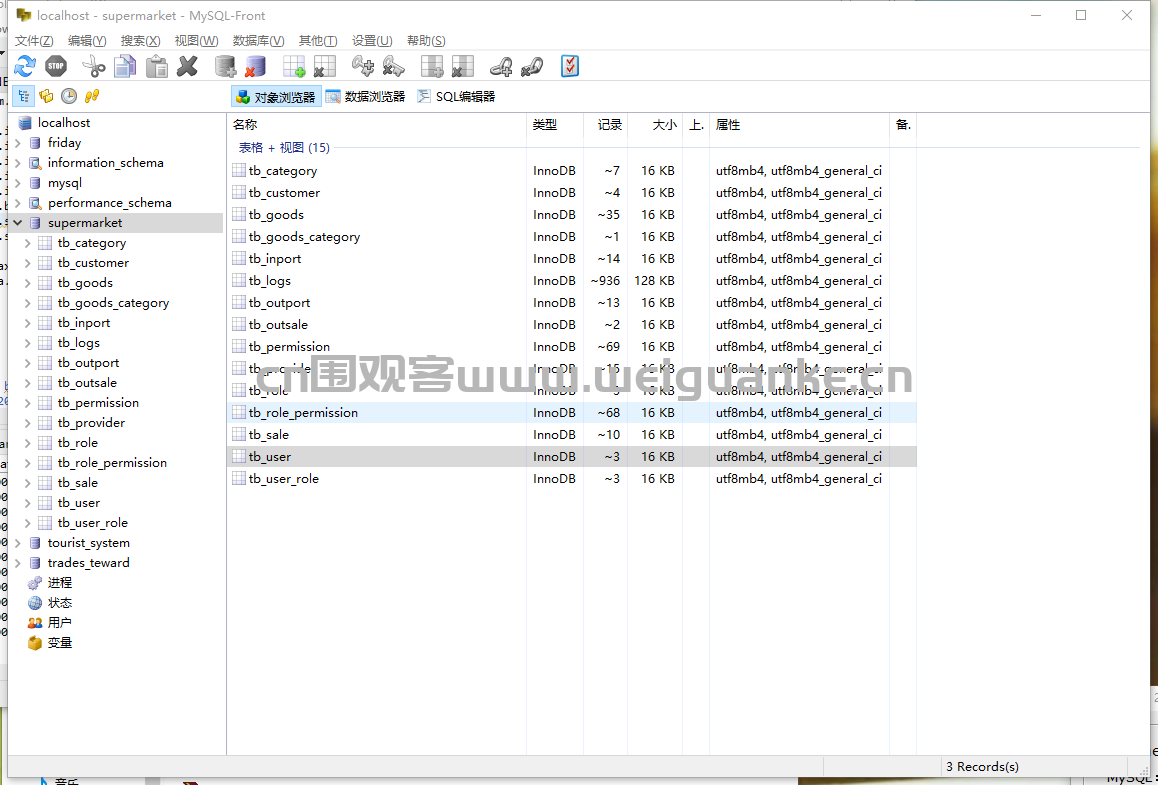Image resolution: width=1158 pixels, height=785 pixels.
Task: Sort by the 记录 column header
Action: 606,125
